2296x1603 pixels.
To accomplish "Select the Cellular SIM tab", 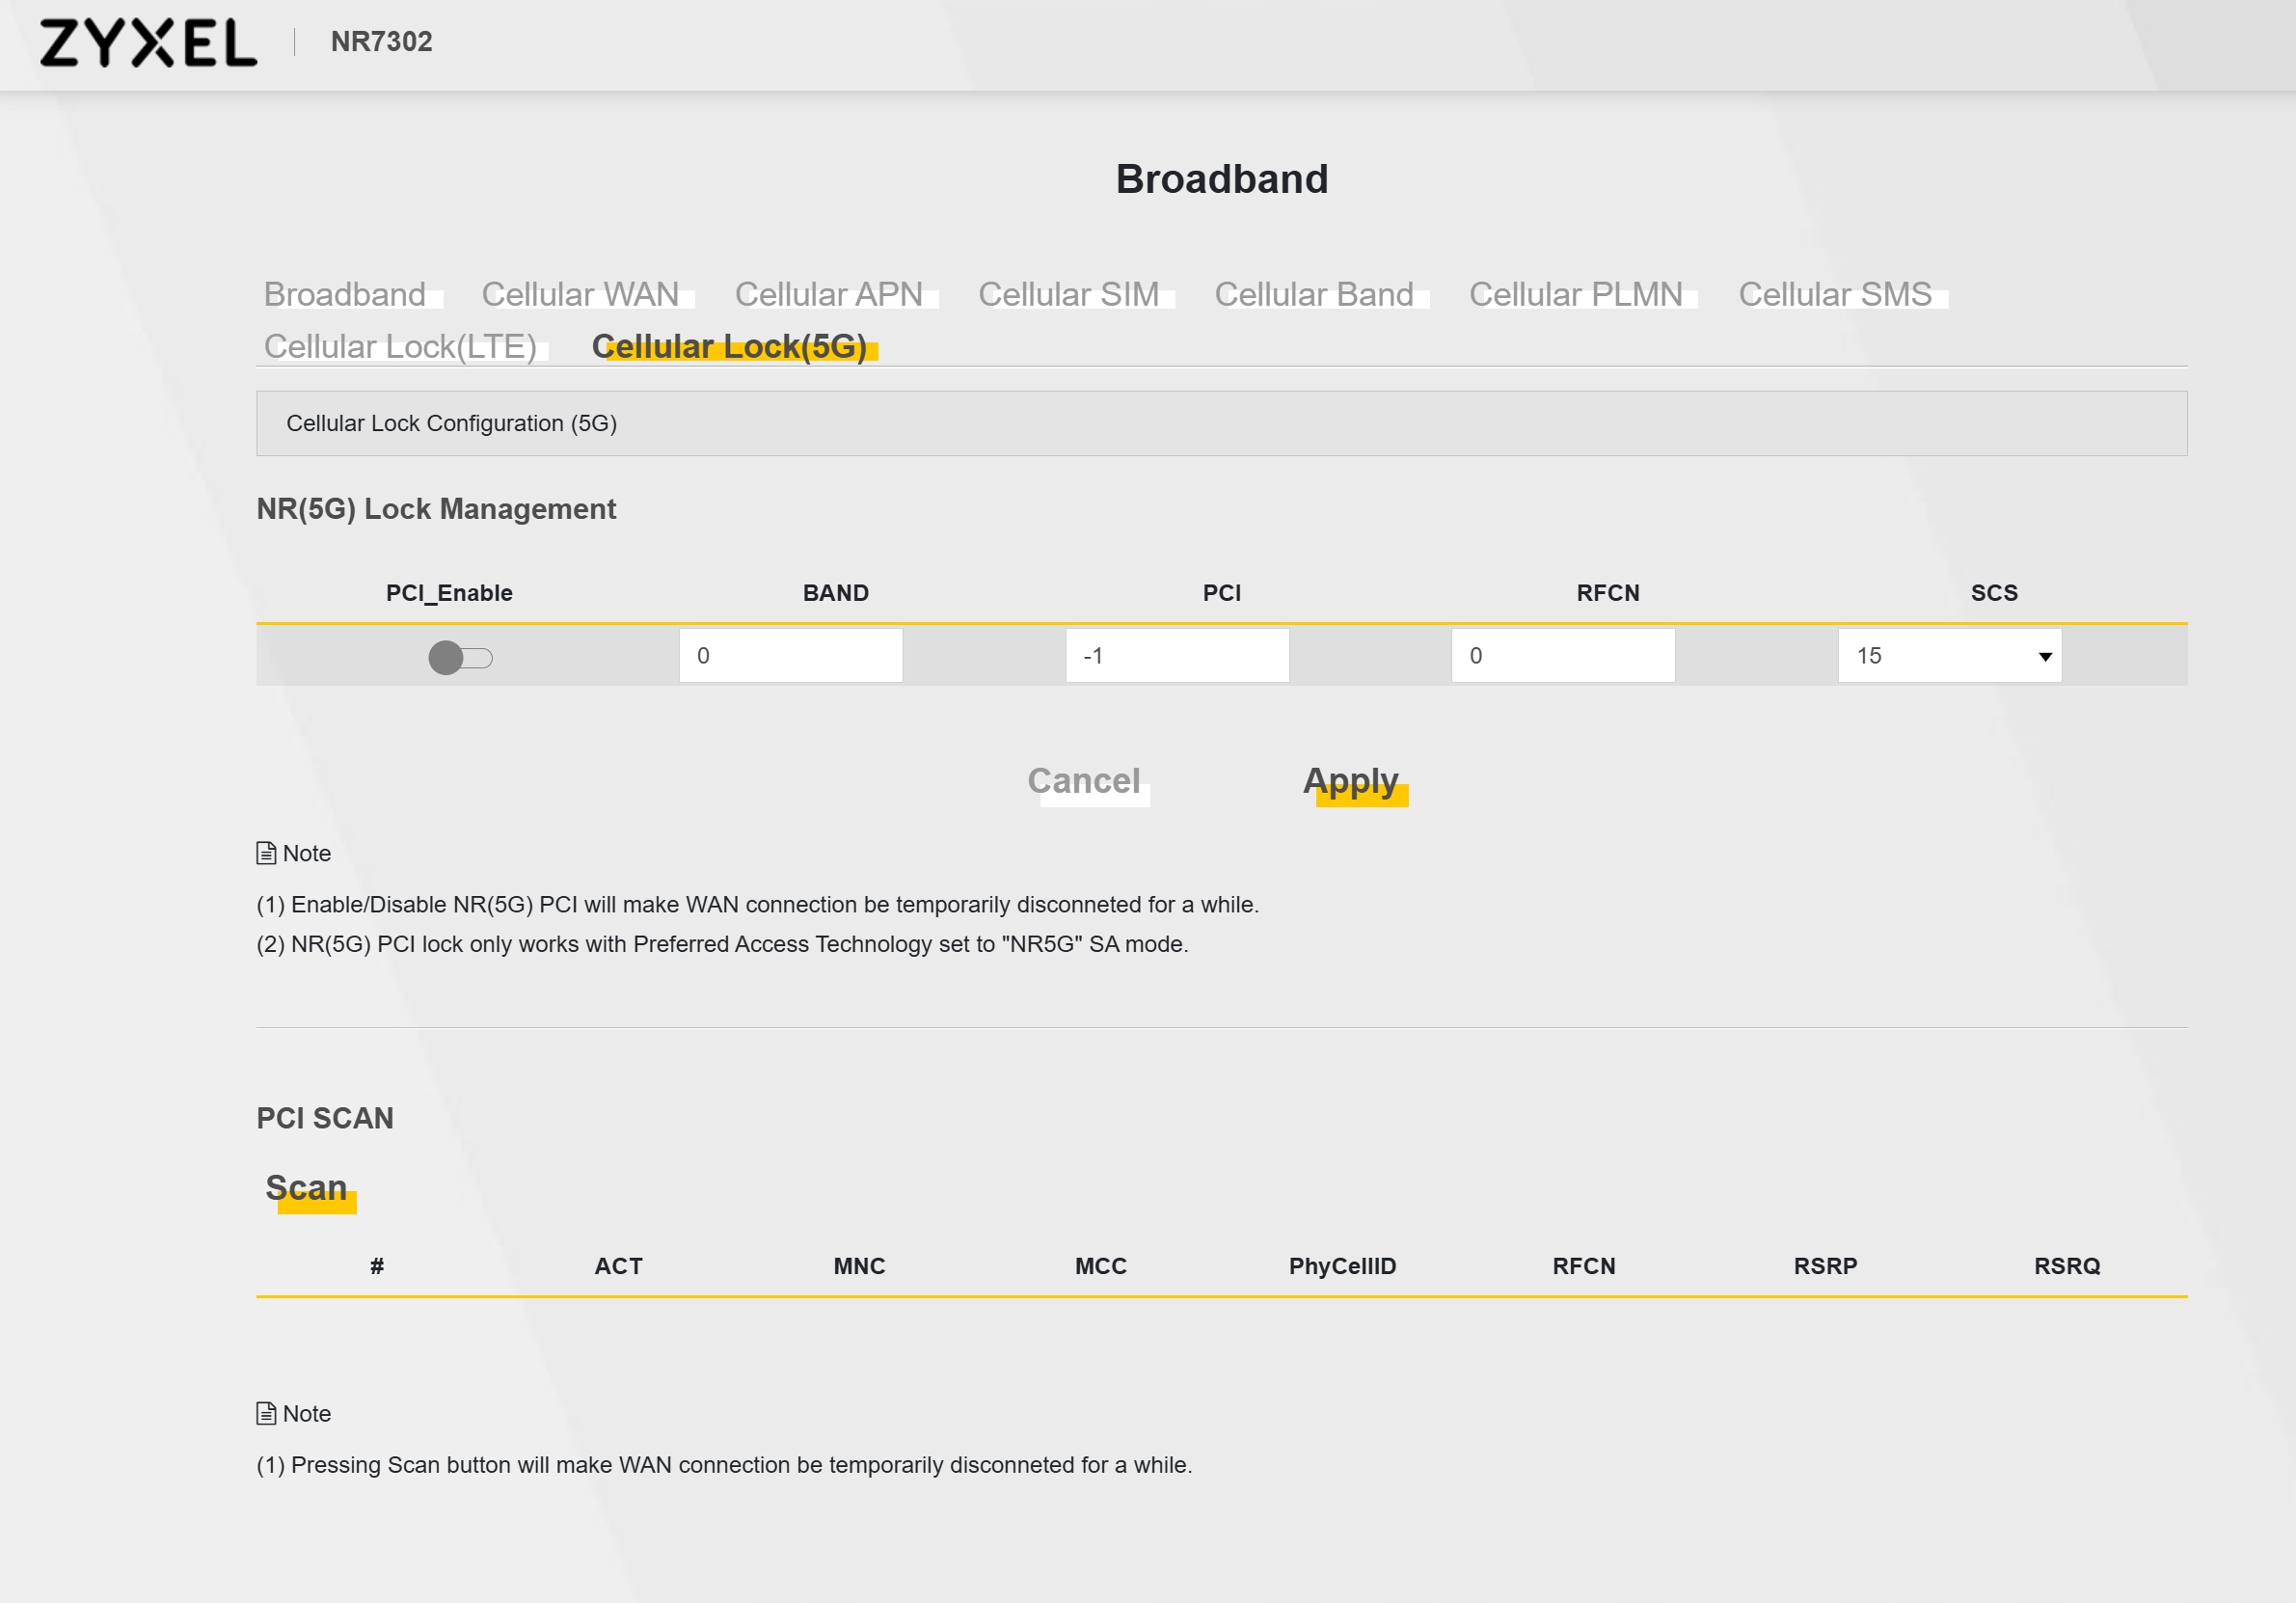I will pyautogui.click(x=1068, y=294).
